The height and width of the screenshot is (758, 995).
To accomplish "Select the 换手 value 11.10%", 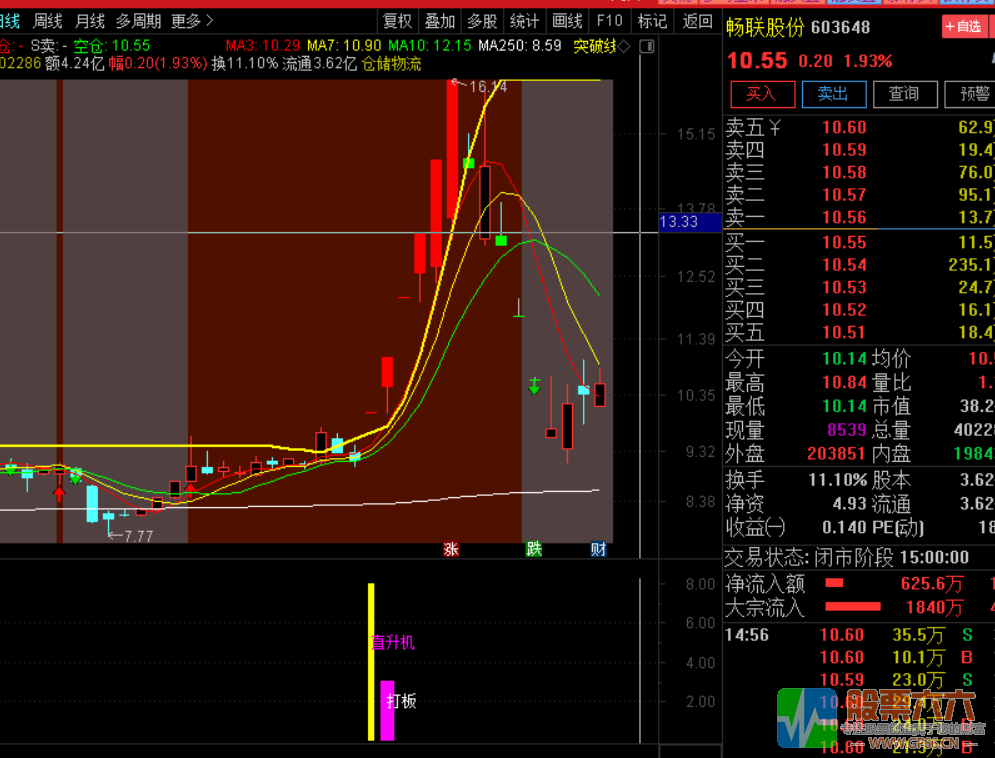I will [838, 480].
